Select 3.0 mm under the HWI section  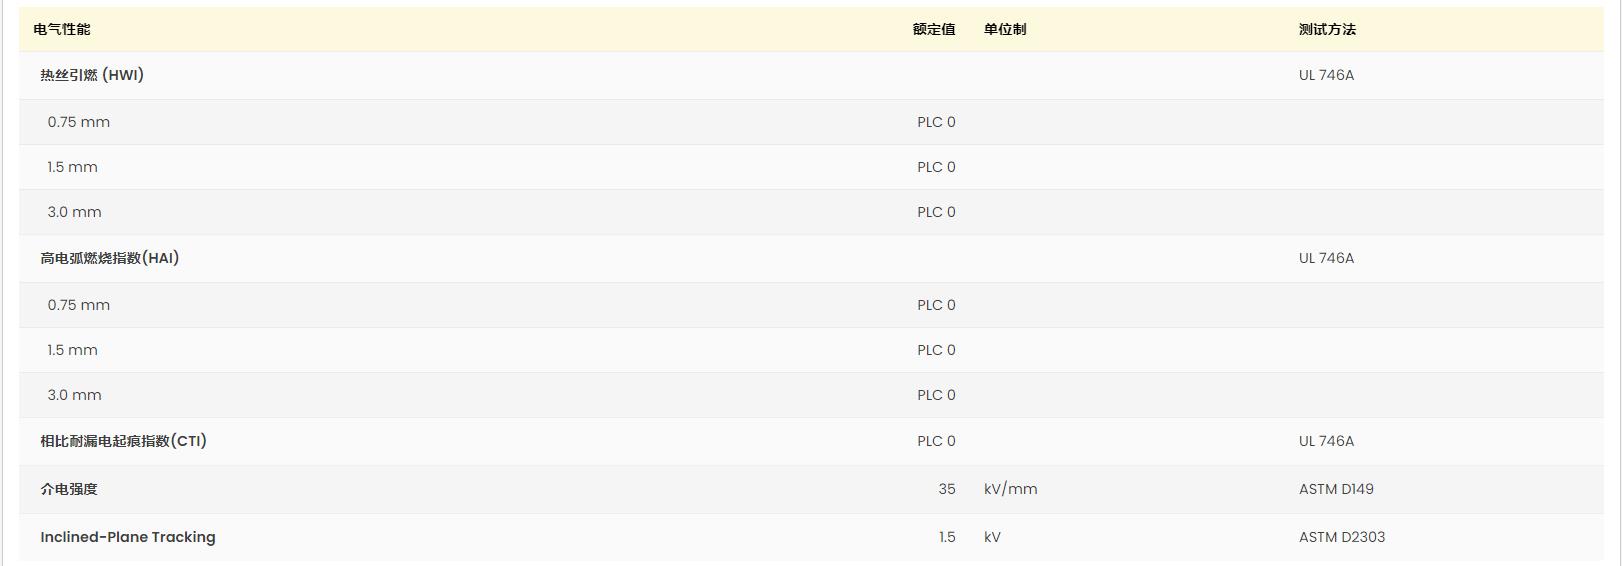[75, 212]
